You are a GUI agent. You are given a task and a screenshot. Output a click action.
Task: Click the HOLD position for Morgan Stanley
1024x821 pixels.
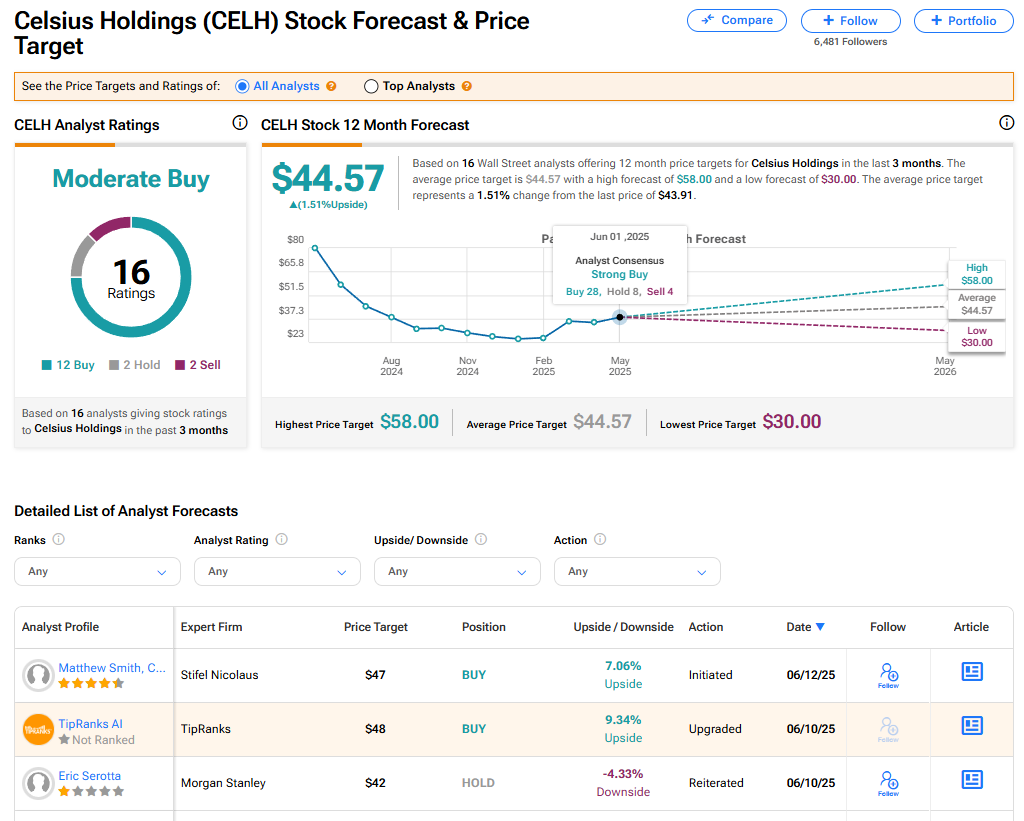point(478,783)
